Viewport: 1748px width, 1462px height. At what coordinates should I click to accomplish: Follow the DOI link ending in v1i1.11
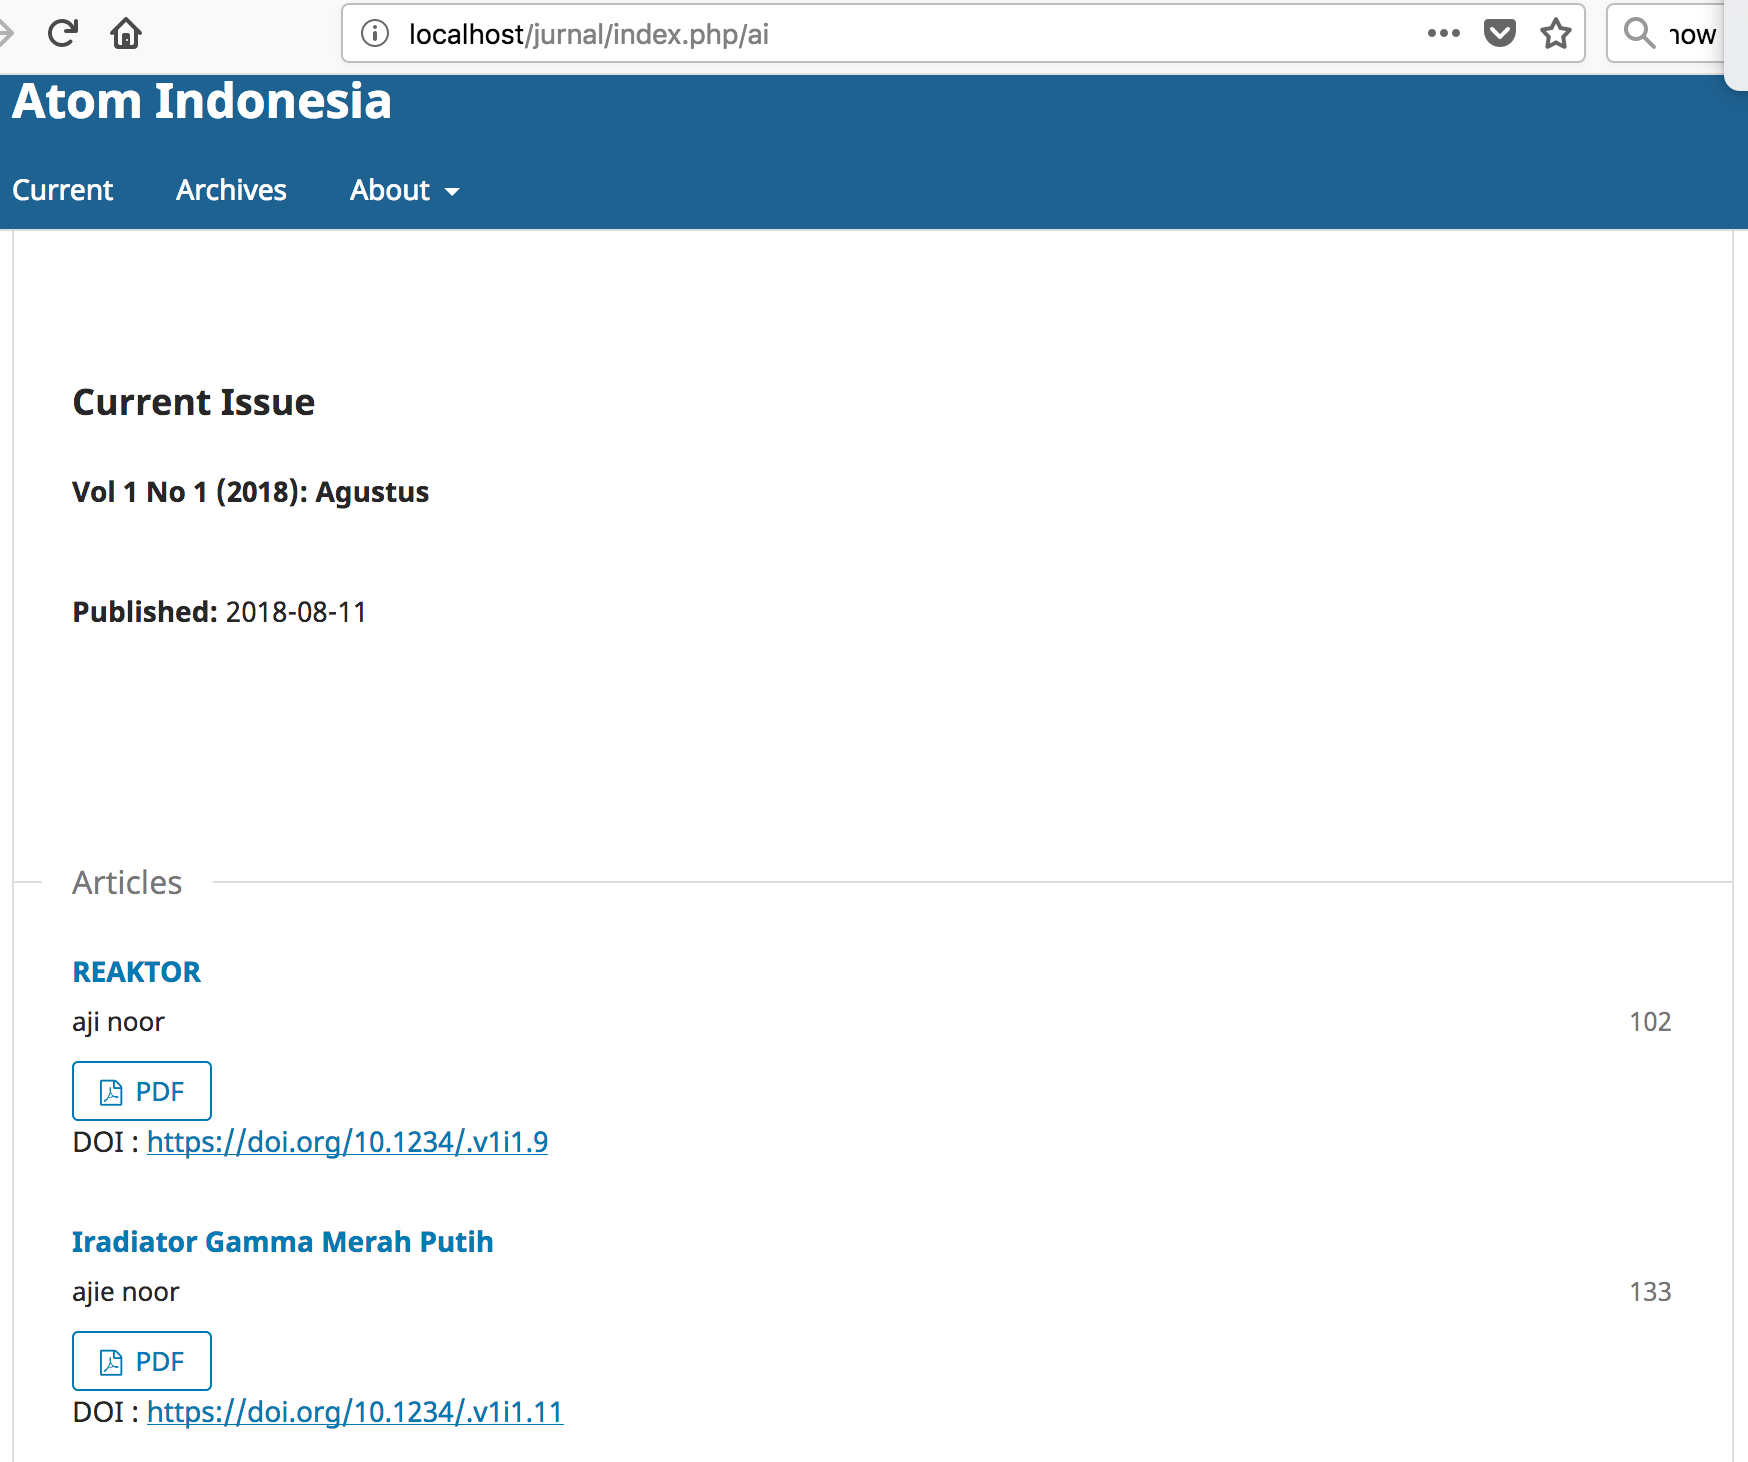click(355, 1412)
